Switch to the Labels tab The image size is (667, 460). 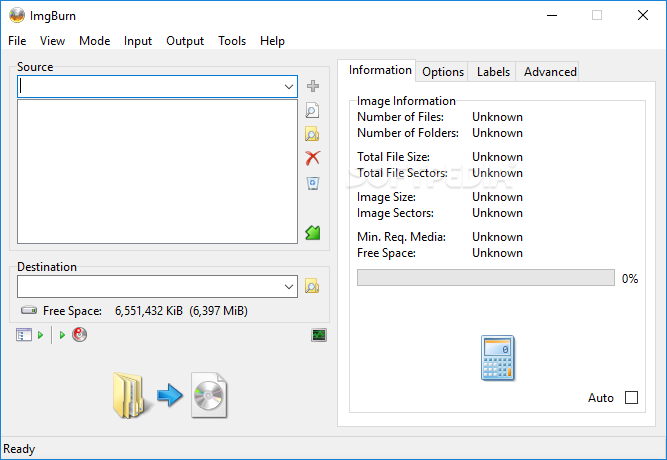click(493, 72)
